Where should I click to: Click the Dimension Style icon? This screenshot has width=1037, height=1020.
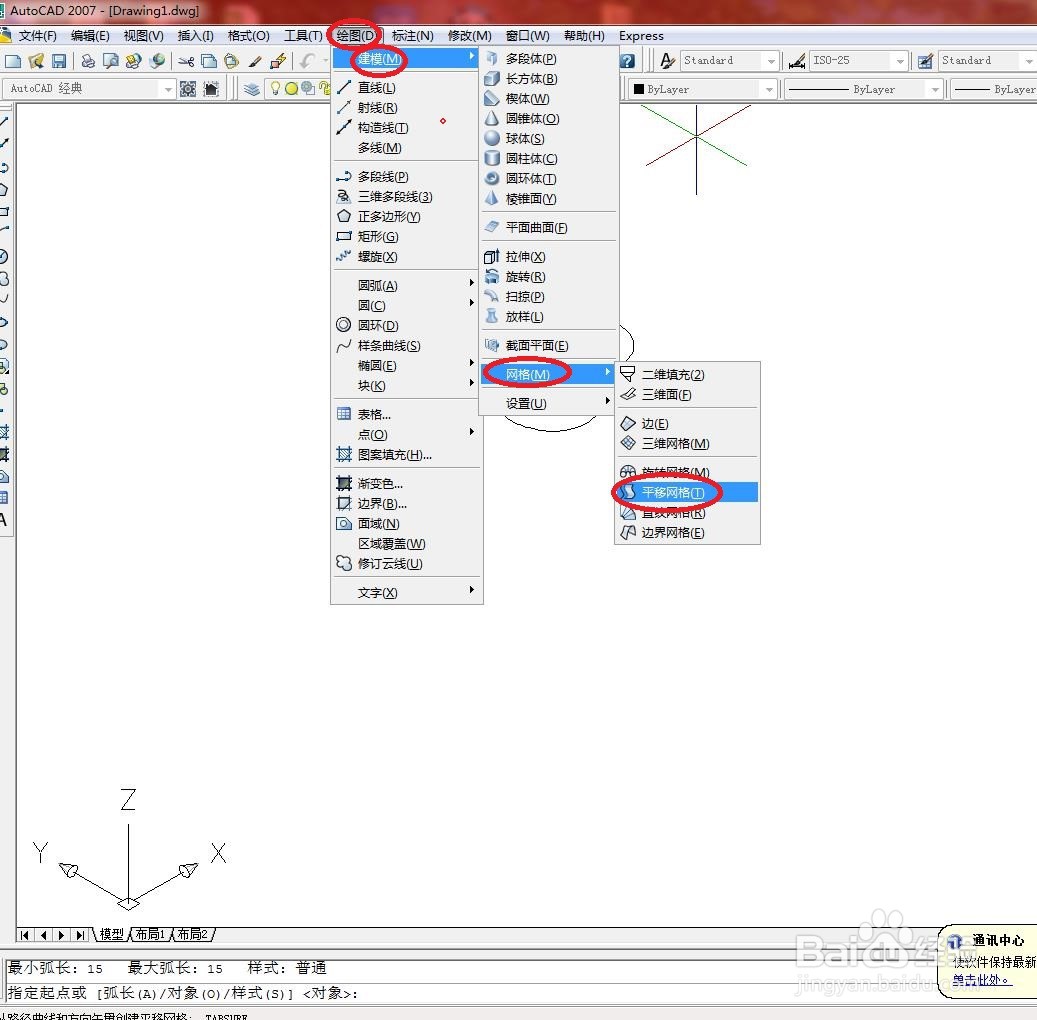coord(797,61)
